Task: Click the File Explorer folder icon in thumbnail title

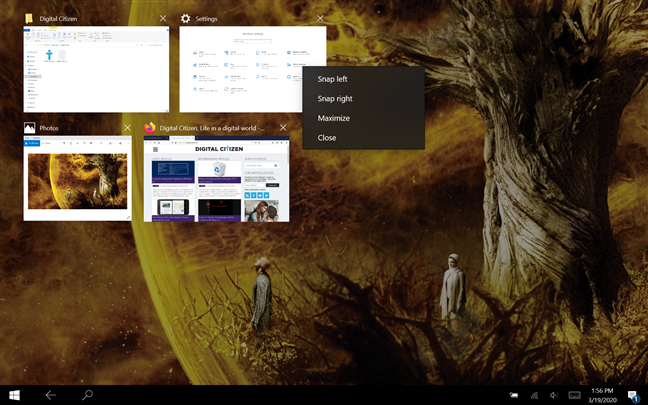Action: point(29,18)
